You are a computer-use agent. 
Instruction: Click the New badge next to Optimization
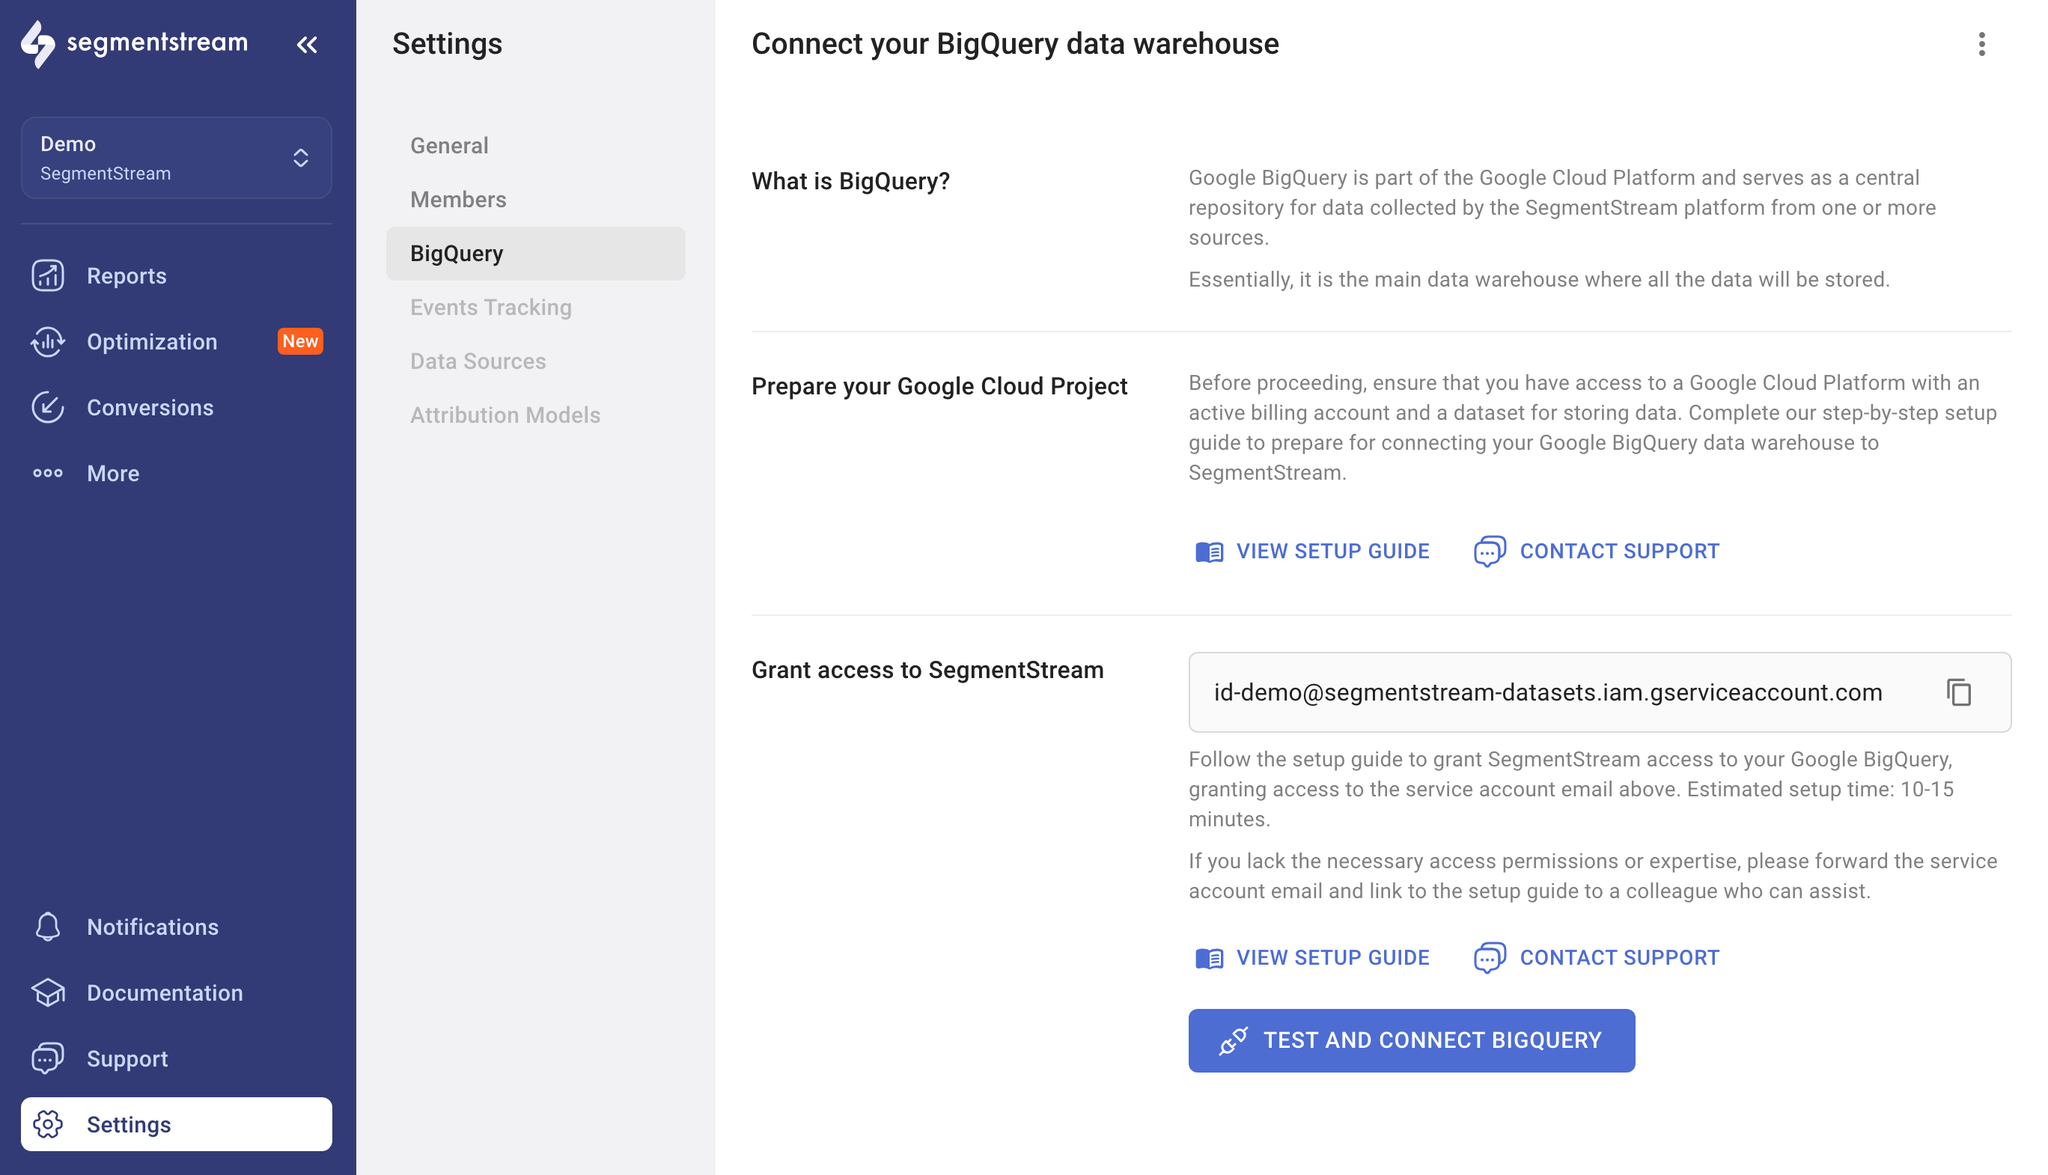[300, 341]
